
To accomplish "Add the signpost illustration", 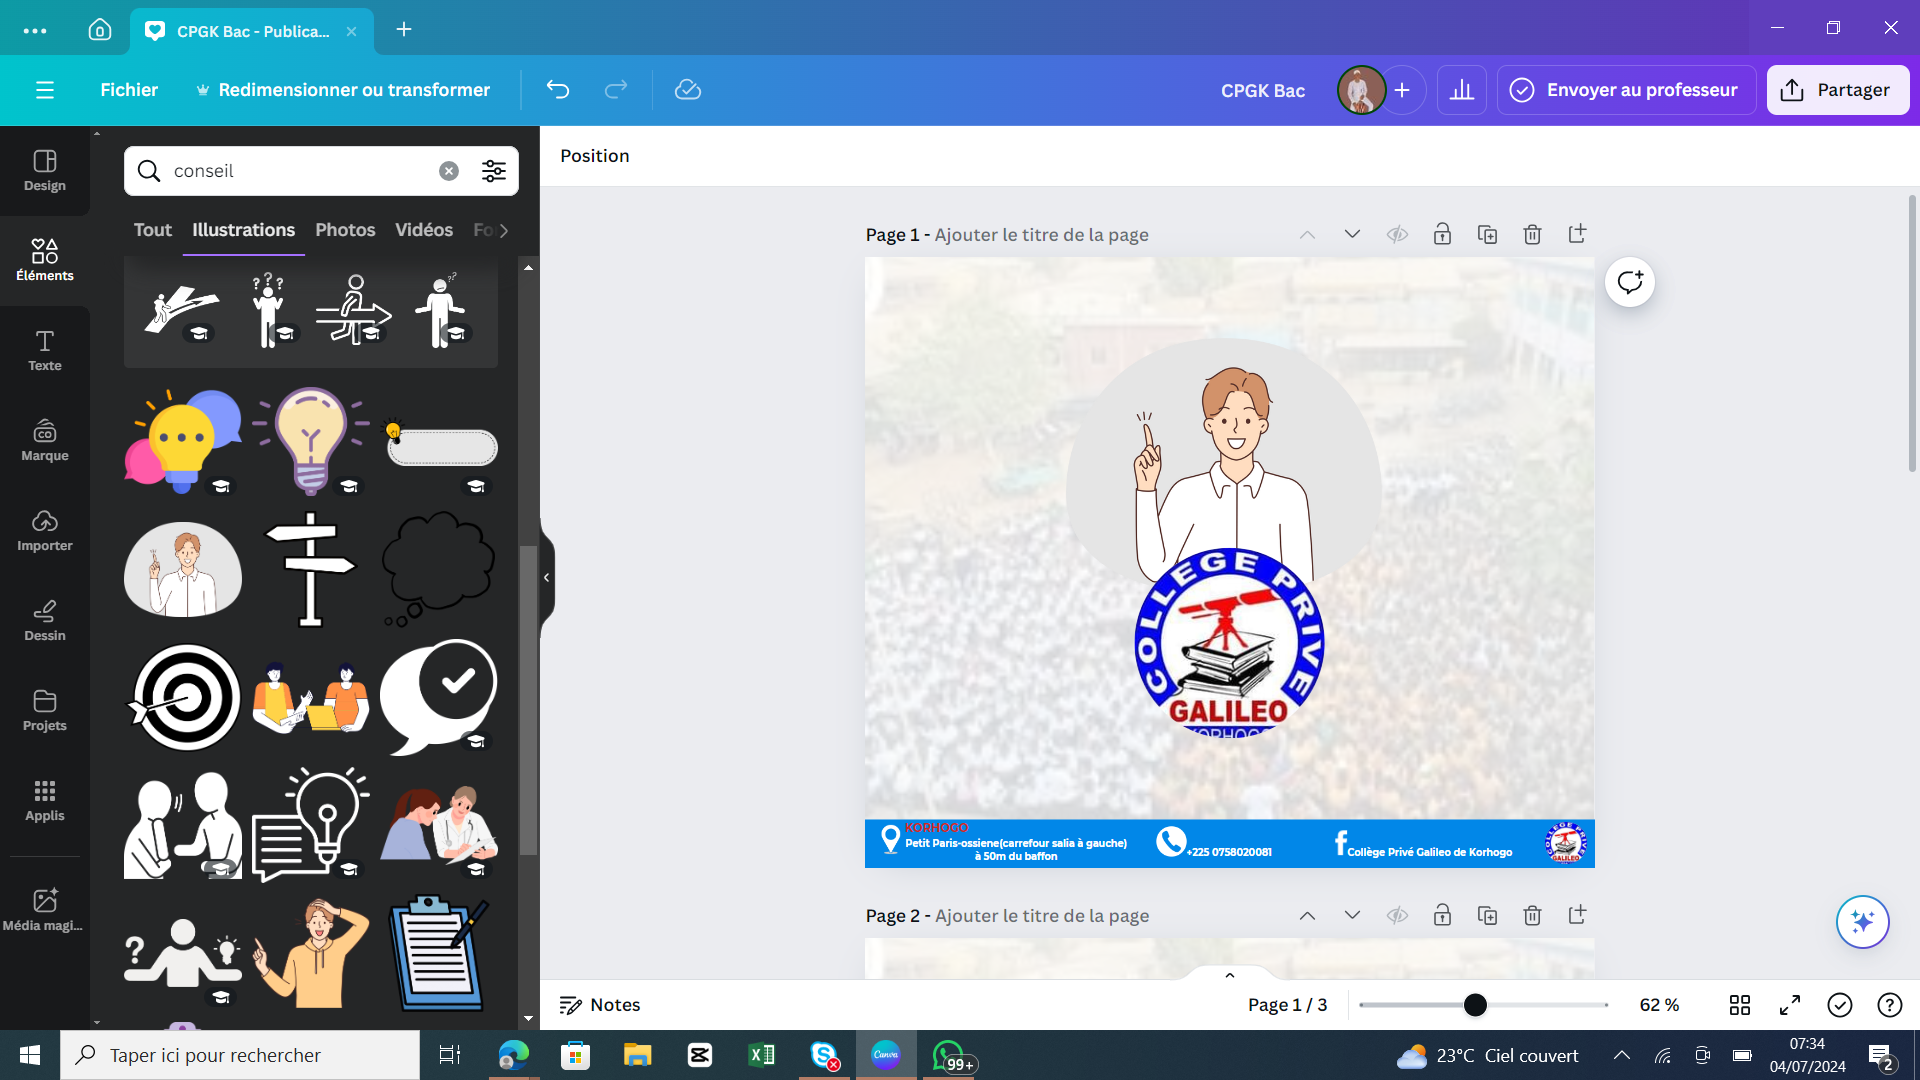I will pyautogui.click(x=310, y=570).
